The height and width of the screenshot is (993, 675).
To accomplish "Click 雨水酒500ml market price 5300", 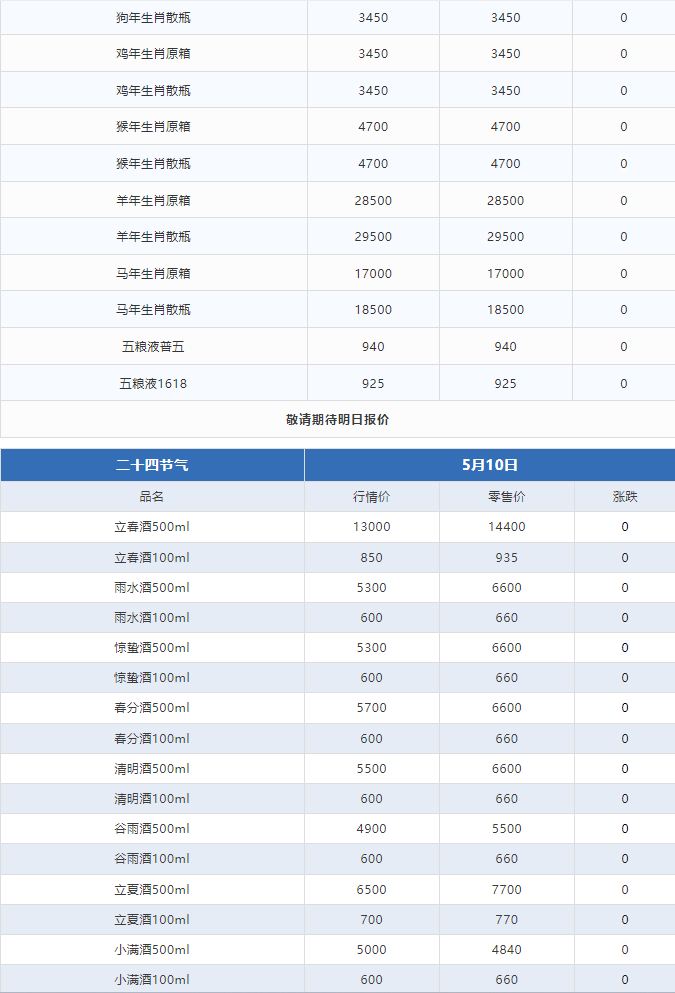I will [372, 588].
